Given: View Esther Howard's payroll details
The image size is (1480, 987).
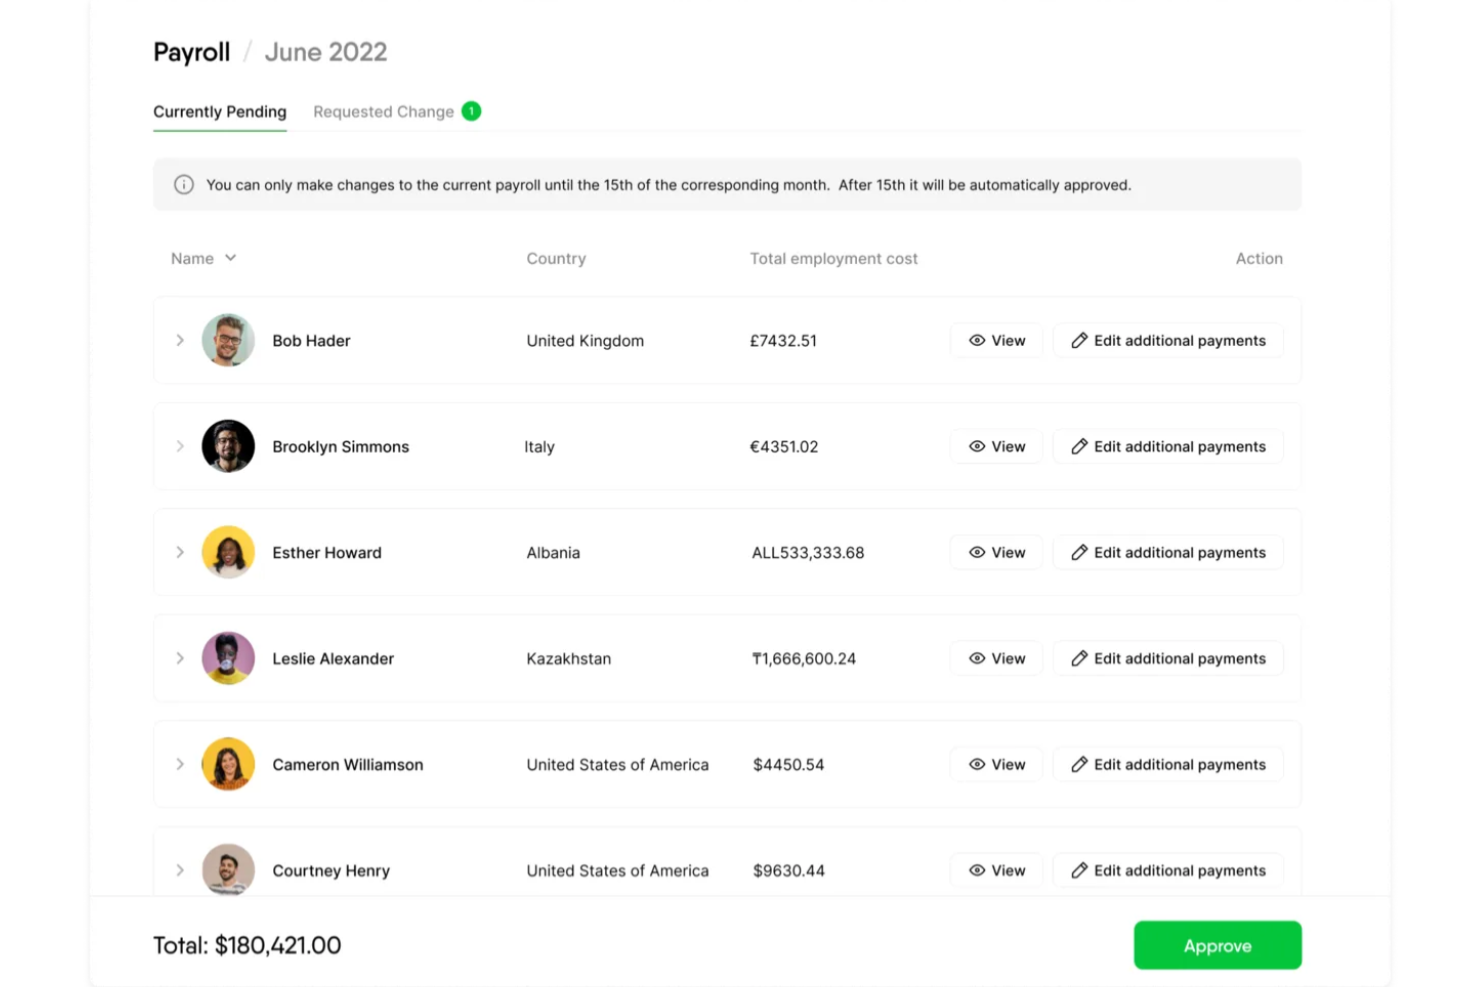Looking at the screenshot, I should [x=997, y=552].
